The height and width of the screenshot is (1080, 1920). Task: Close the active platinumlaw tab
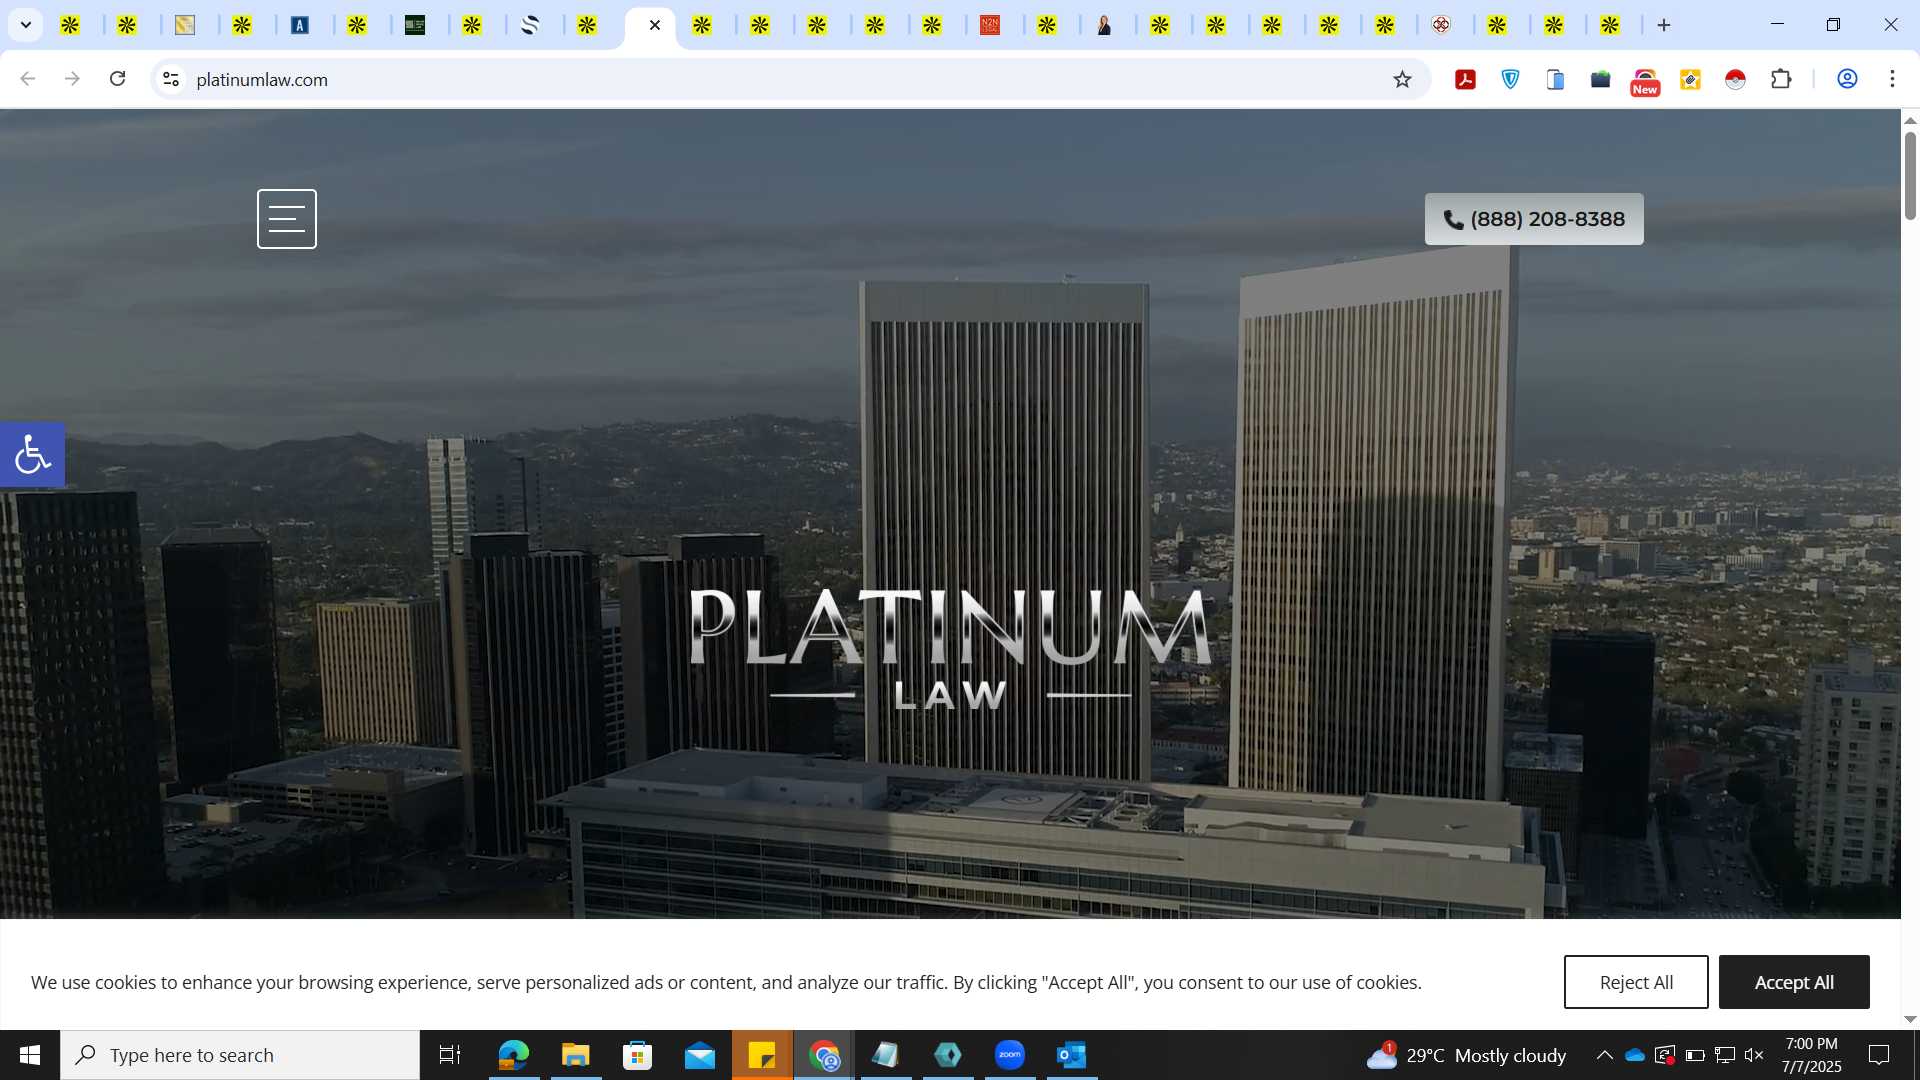(655, 25)
